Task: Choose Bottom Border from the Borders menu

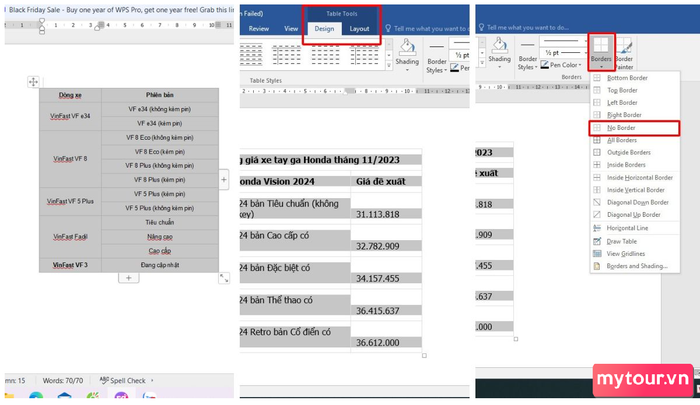Action: [x=634, y=78]
